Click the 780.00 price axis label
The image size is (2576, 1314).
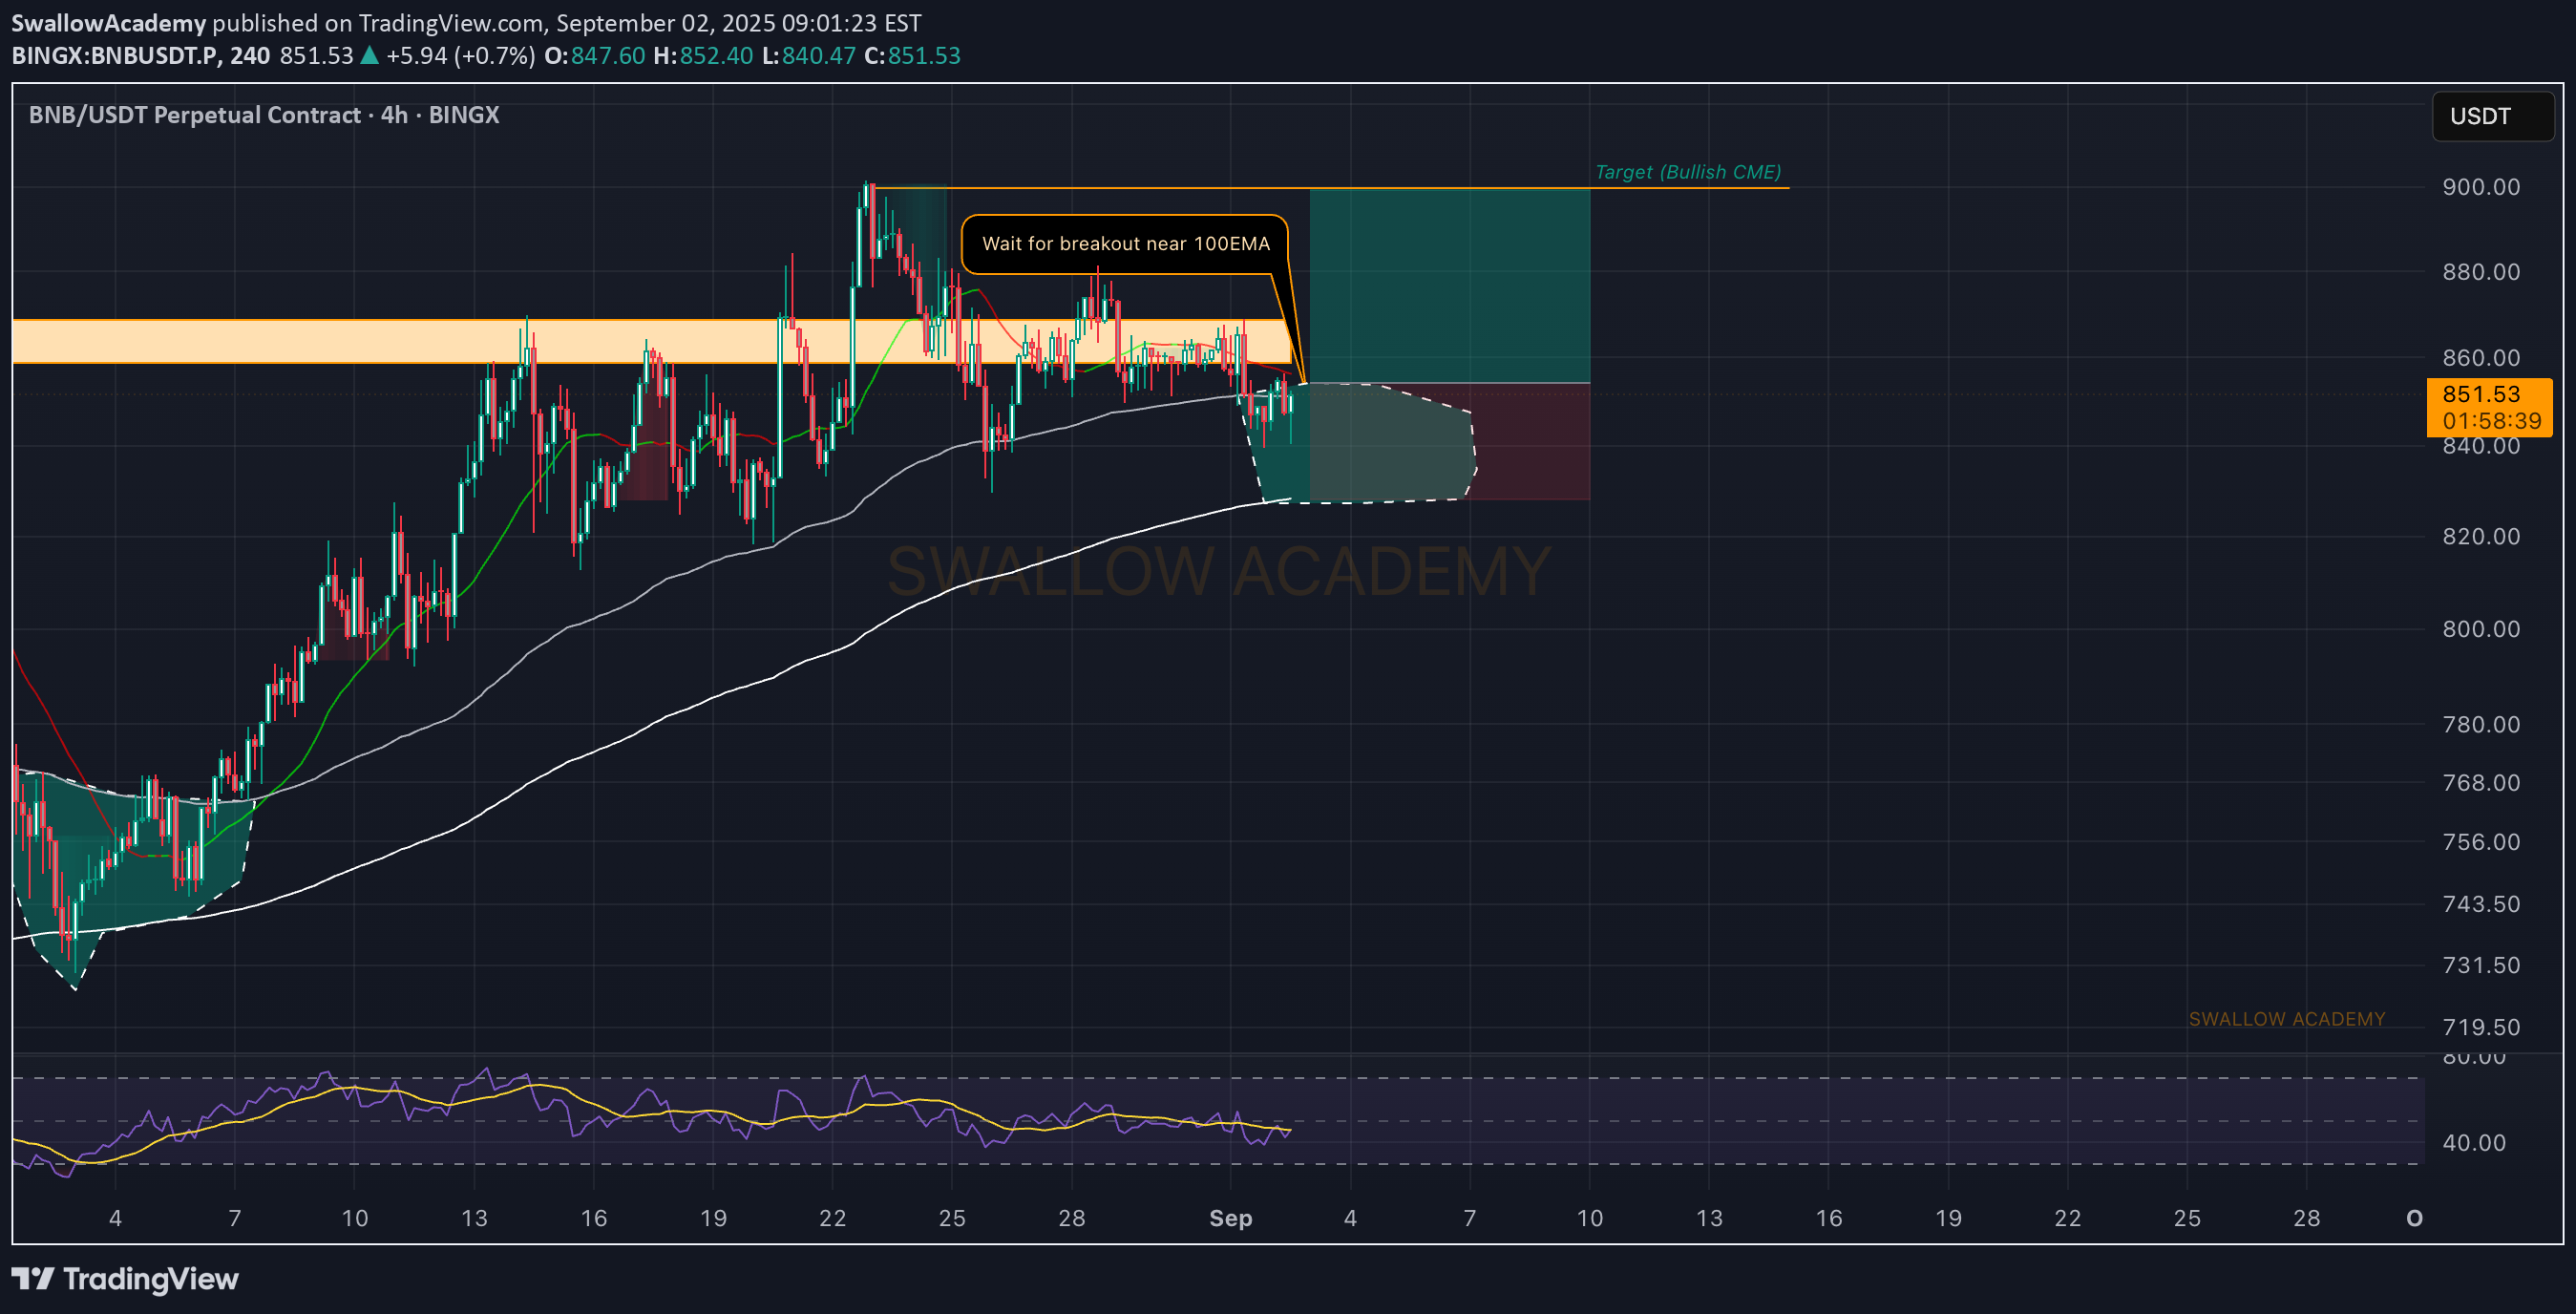click(2481, 724)
